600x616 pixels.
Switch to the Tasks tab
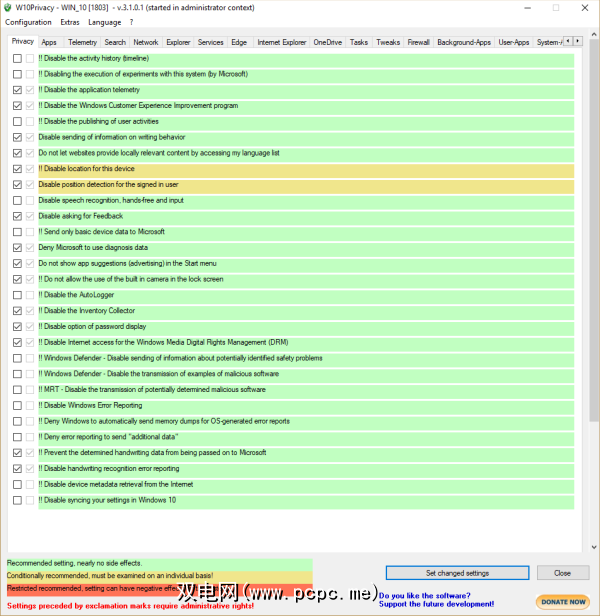359,42
